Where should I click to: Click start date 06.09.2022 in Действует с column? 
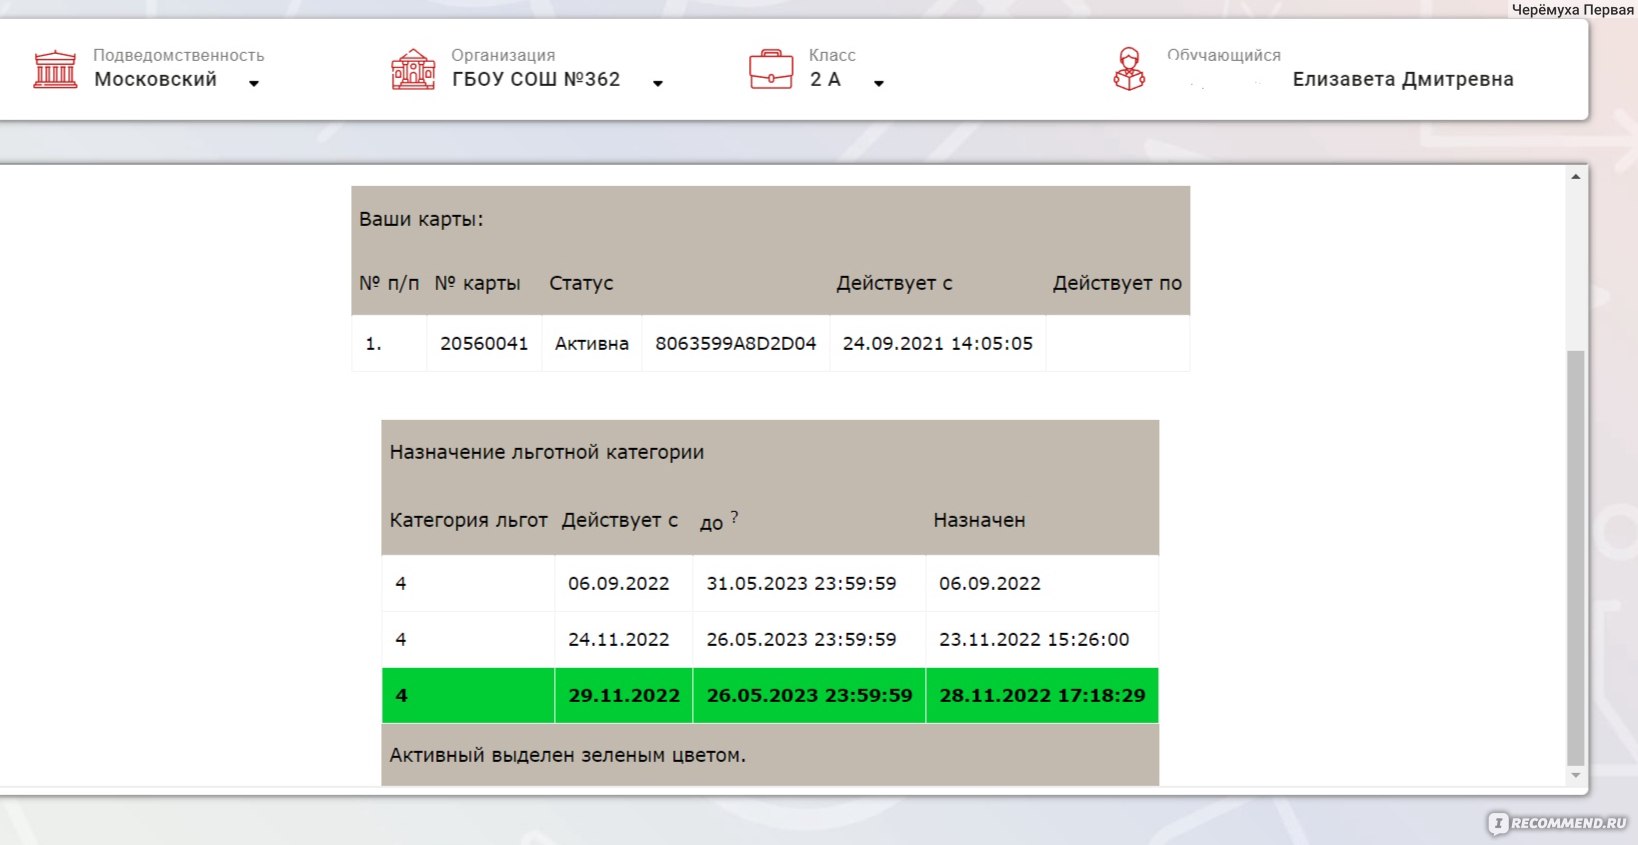click(x=619, y=583)
